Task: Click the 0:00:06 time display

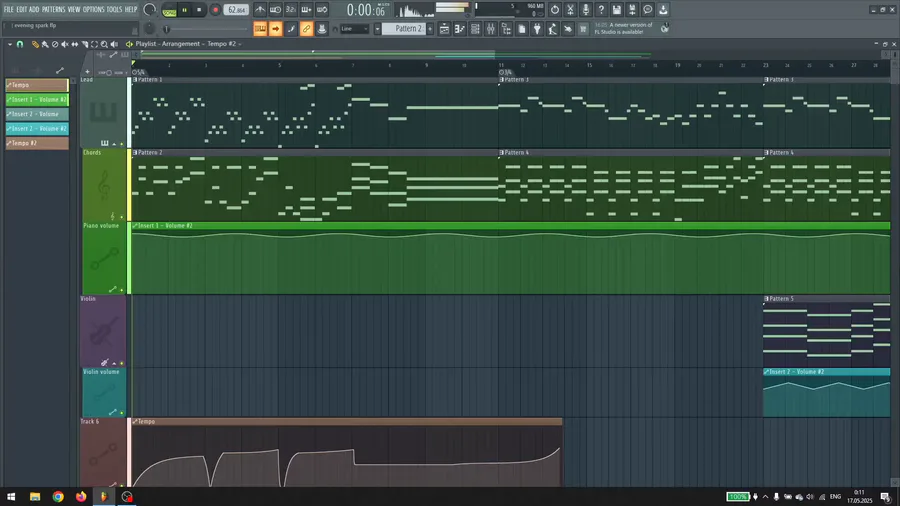Action: coord(366,10)
